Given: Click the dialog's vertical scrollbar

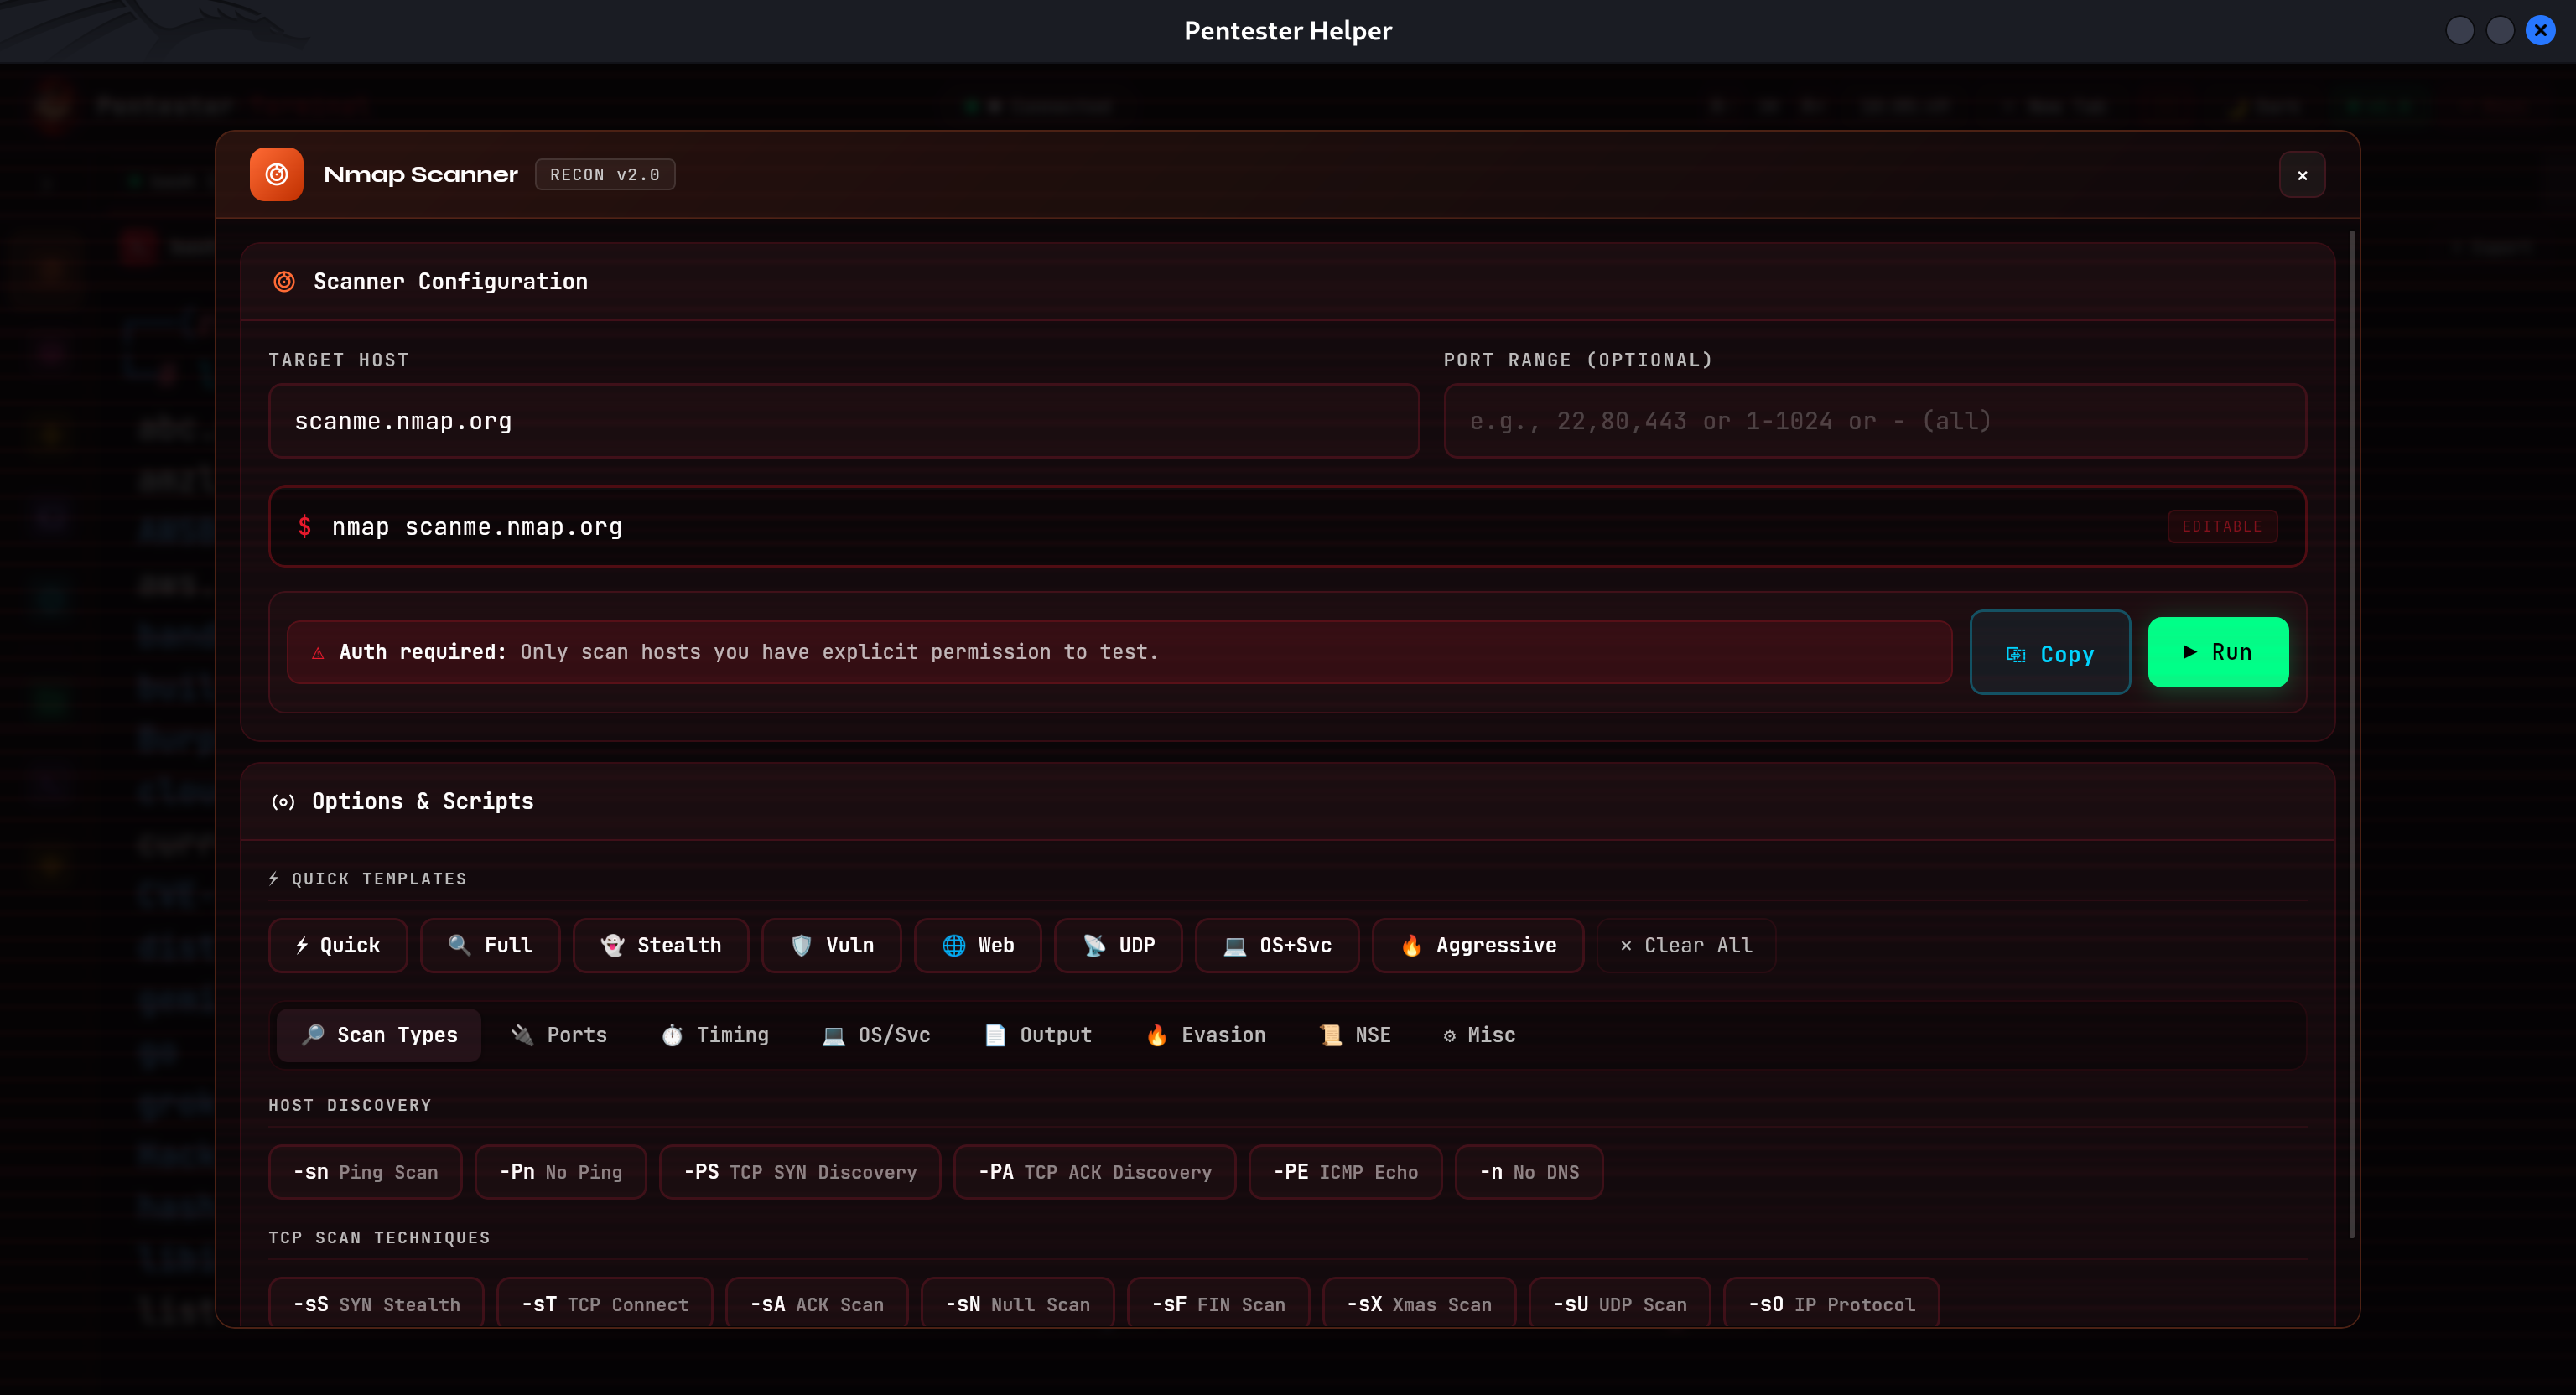Looking at the screenshot, I should coord(2351,735).
